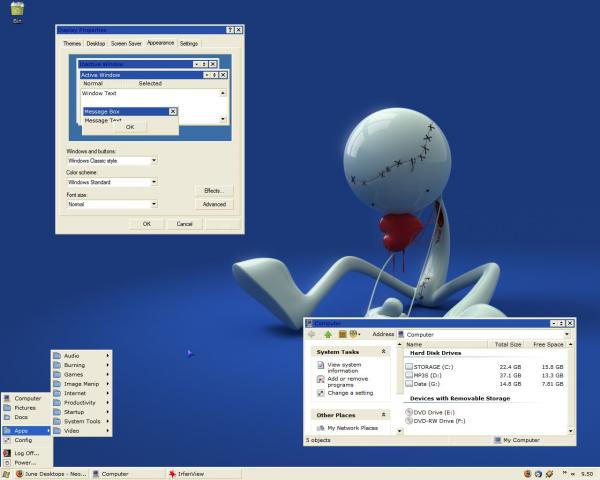The image size is (600, 480).
Task: Switch to IrfanView taskbar button
Action: (204, 474)
